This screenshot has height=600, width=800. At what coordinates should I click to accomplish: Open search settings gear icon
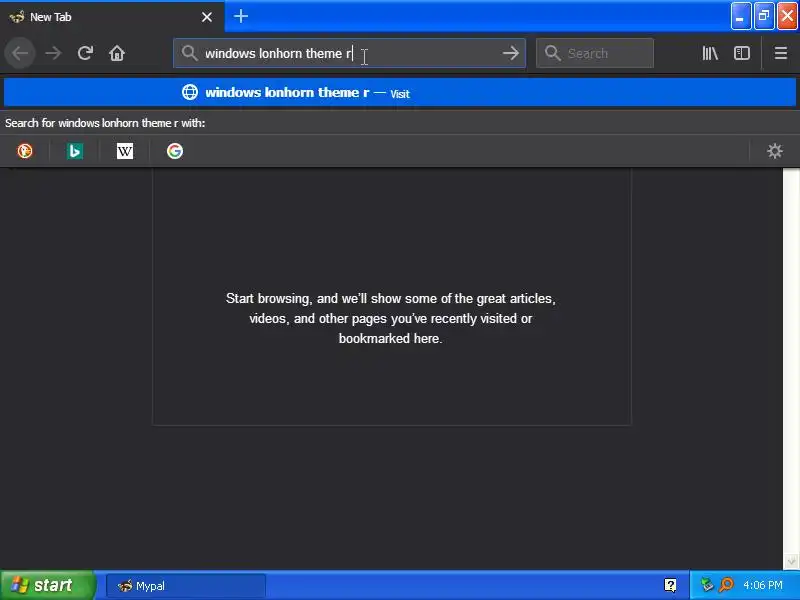click(x=774, y=151)
